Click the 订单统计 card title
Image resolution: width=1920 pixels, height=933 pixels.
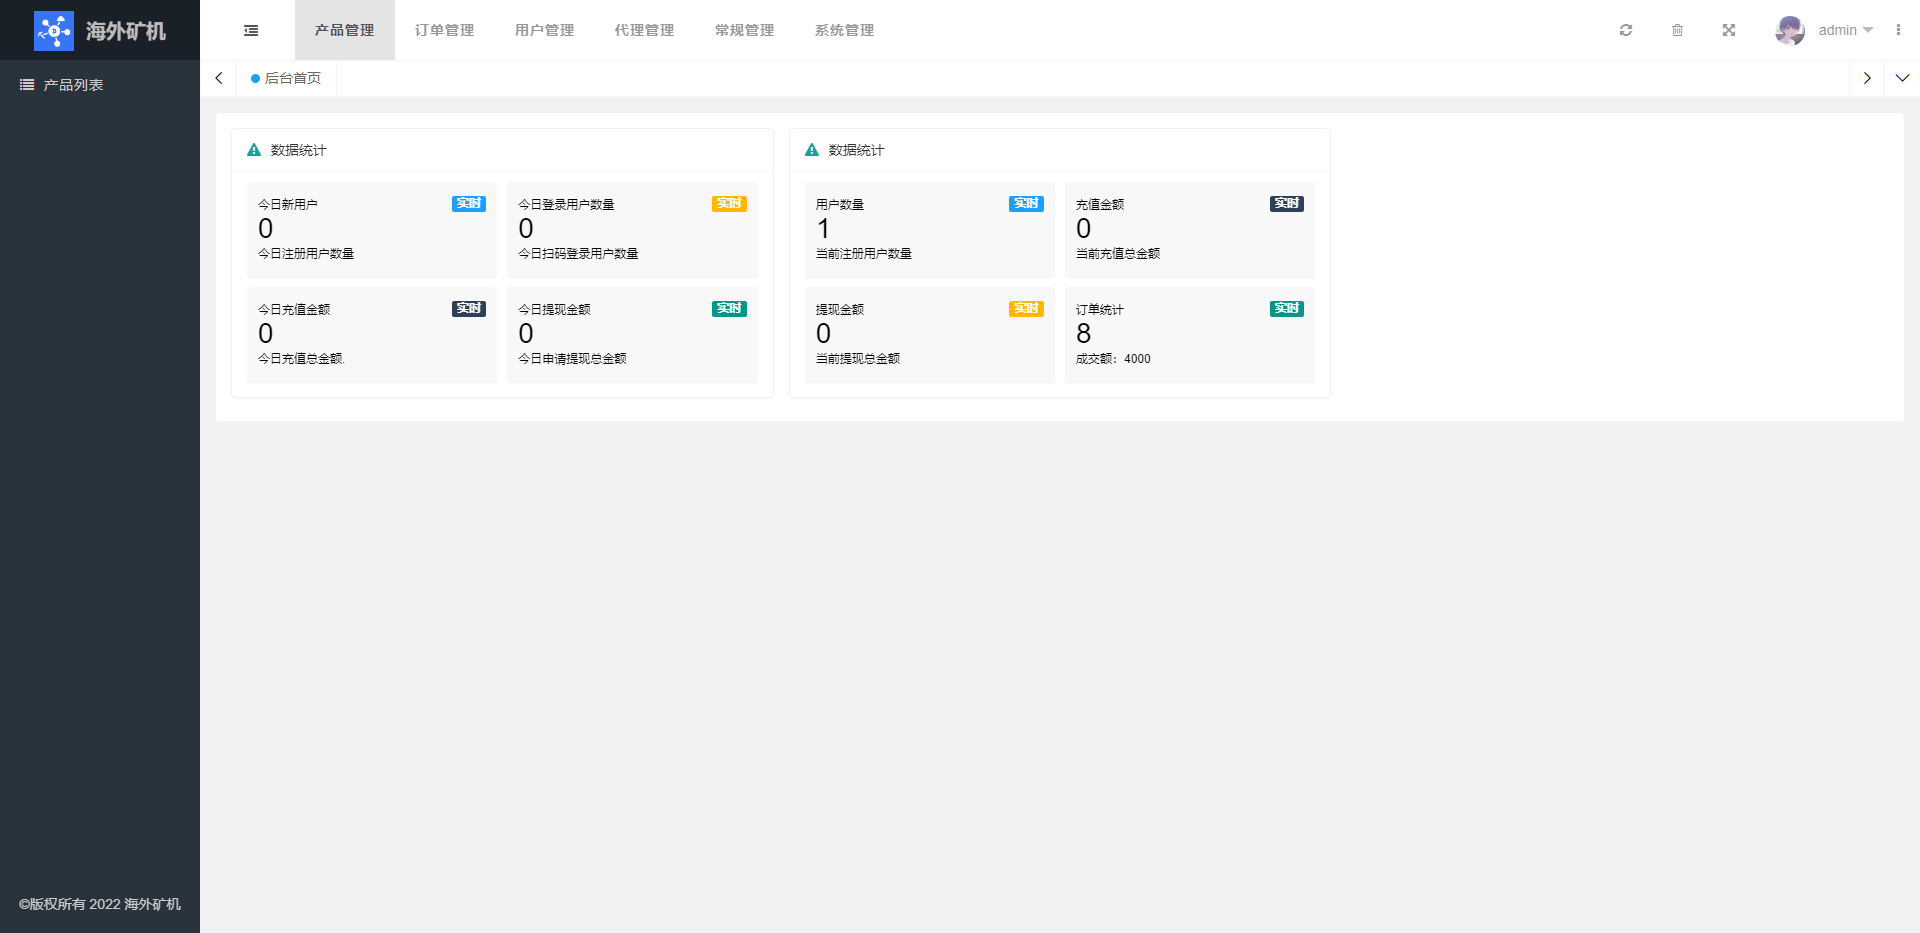click(x=1100, y=309)
